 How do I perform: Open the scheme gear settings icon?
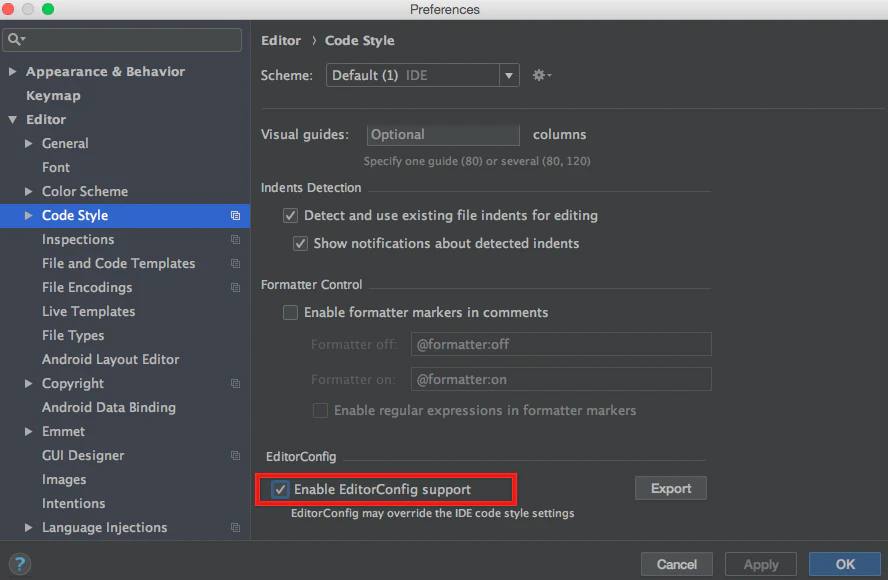(541, 75)
